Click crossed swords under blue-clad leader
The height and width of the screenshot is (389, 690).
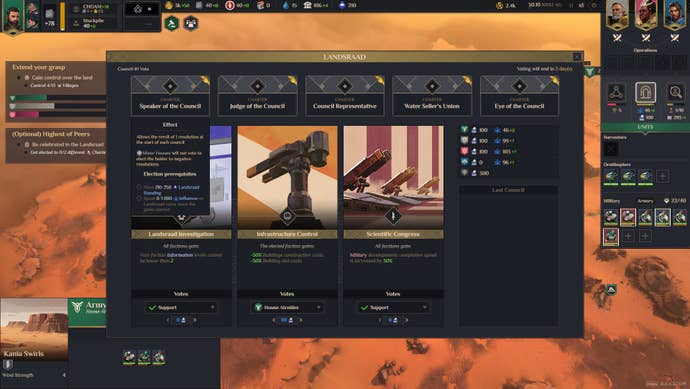(675, 38)
